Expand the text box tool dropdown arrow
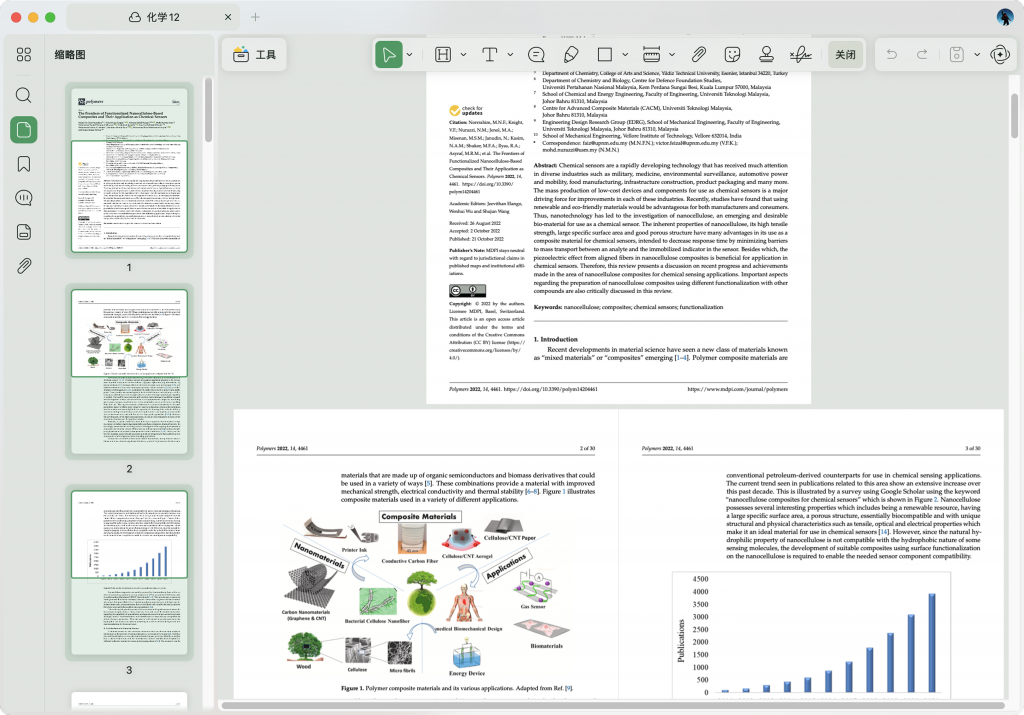The width and height of the screenshot is (1024, 715). [510, 55]
